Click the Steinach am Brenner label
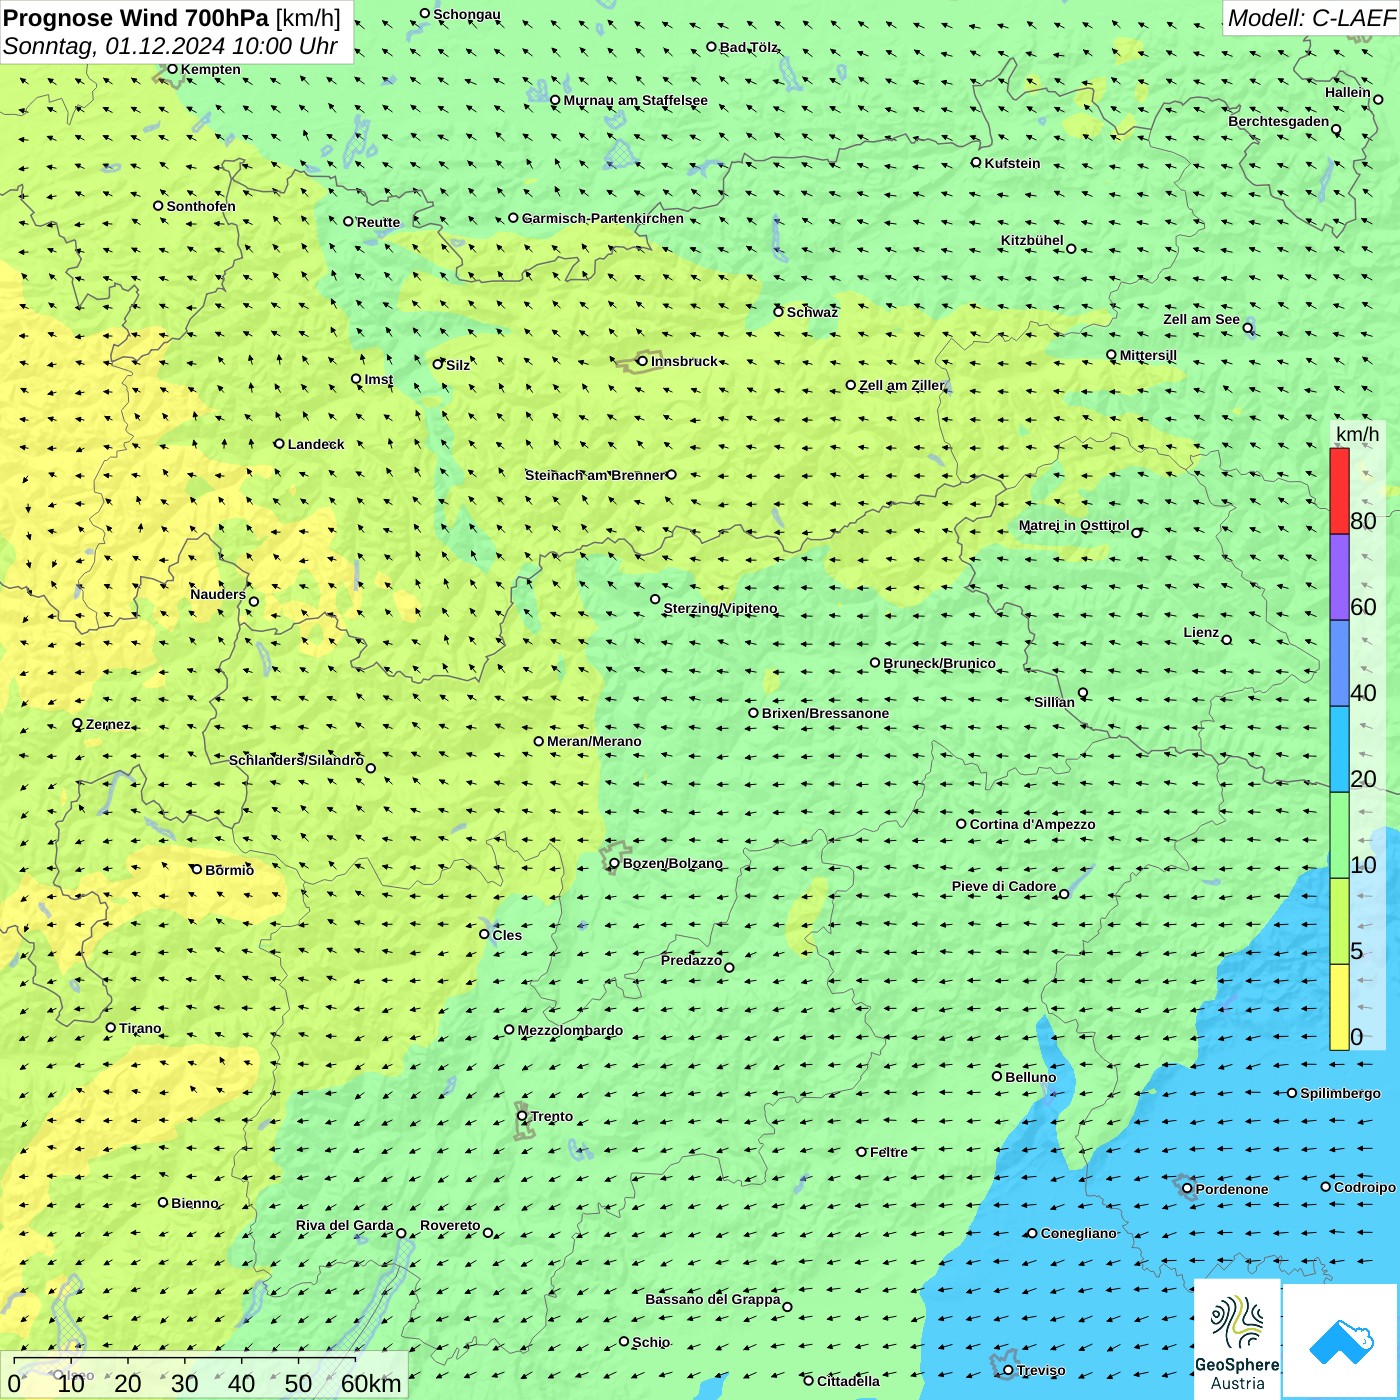This screenshot has height=1400, width=1400. point(595,475)
